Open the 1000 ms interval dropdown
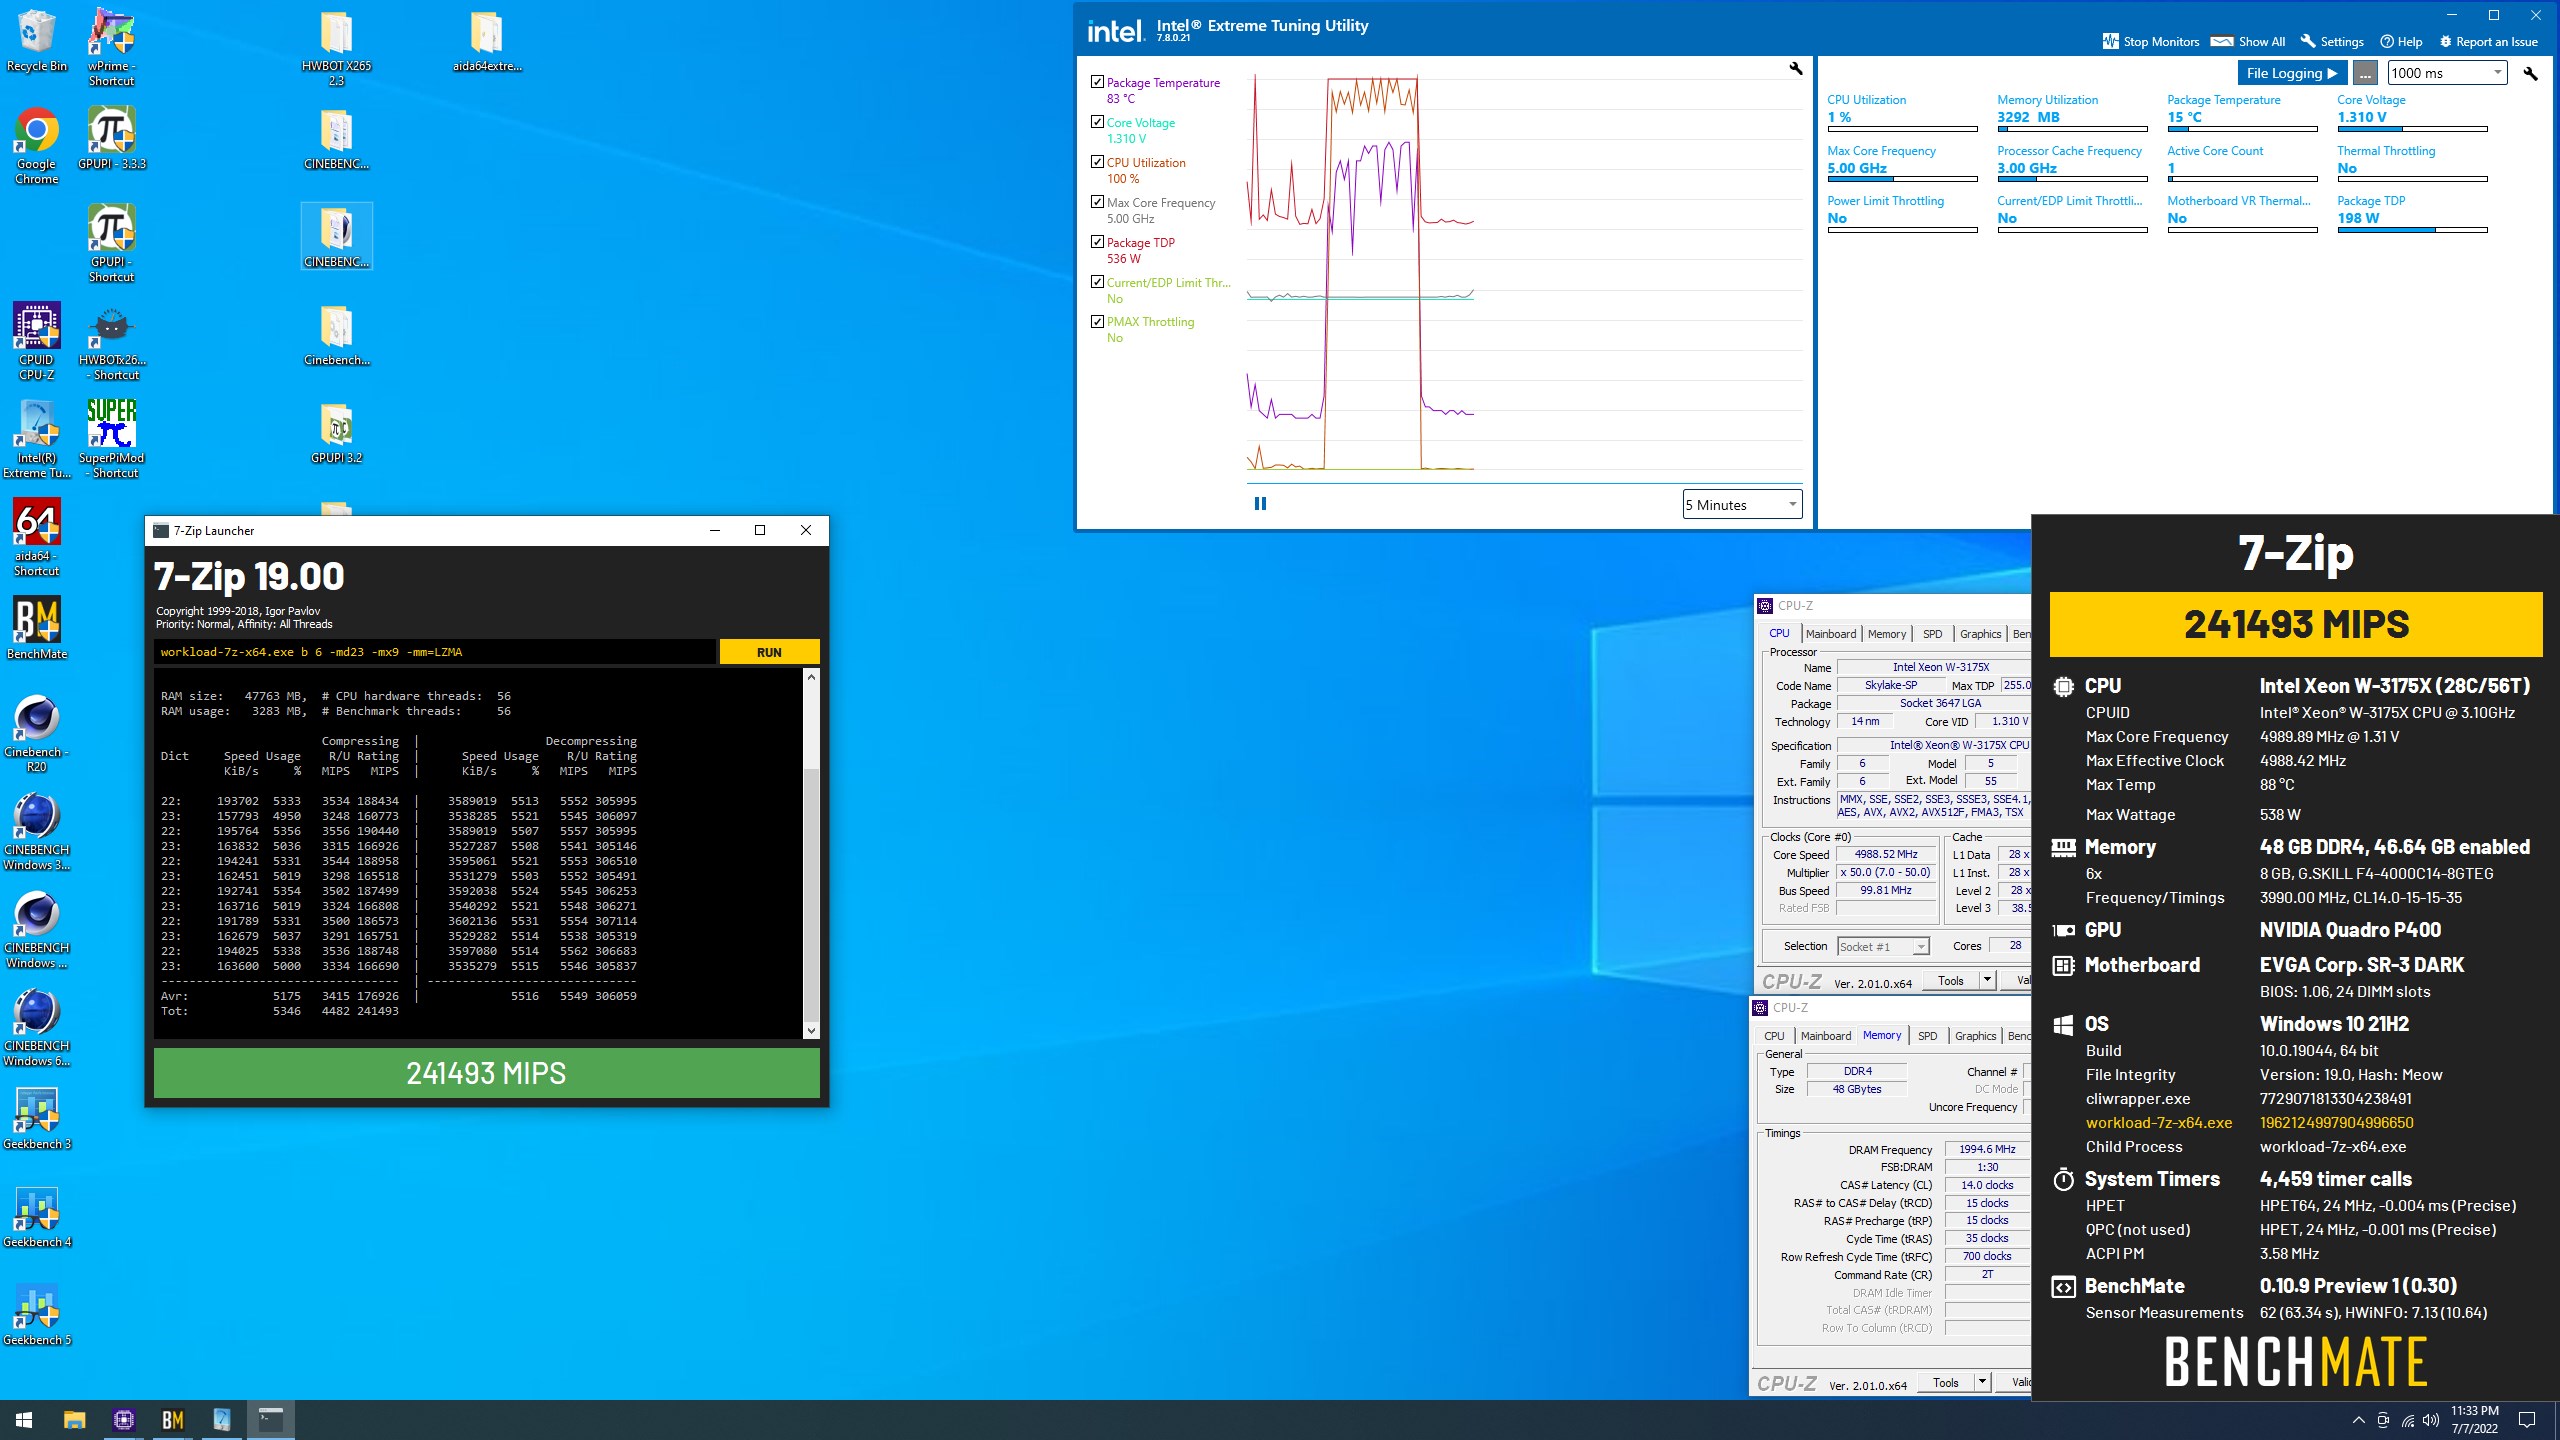 2447,73
